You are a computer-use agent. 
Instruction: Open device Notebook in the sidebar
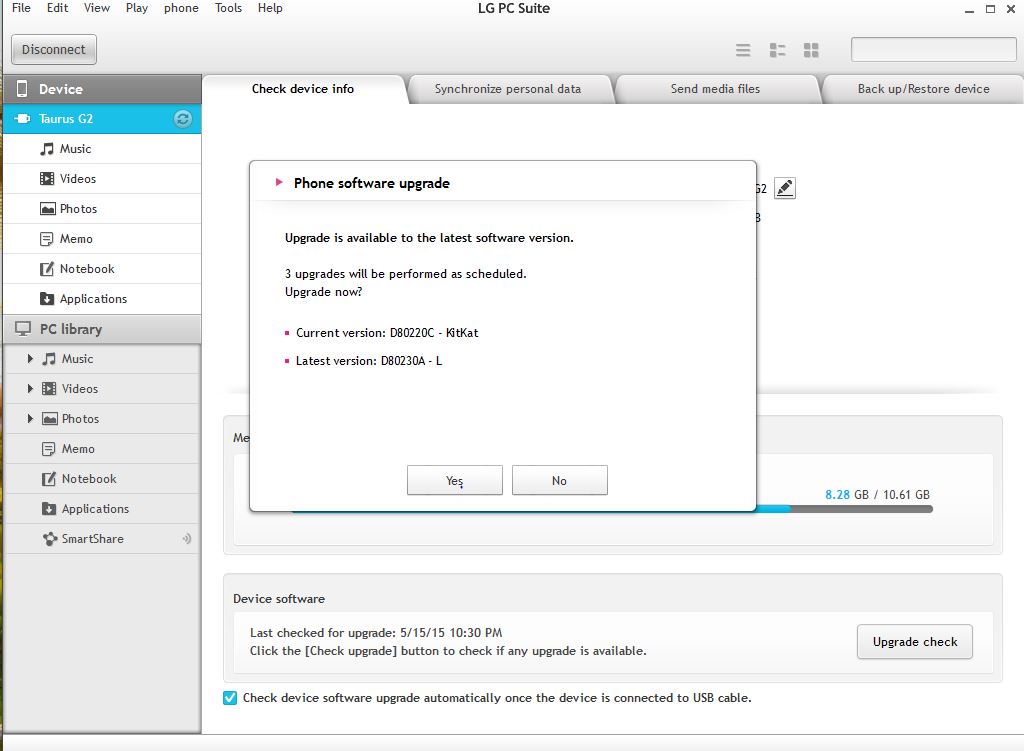pos(103,269)
